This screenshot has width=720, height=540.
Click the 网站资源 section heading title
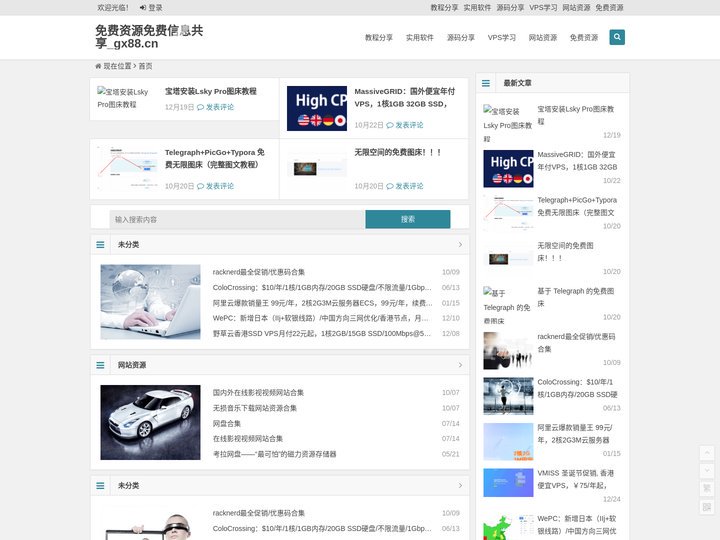132,365
